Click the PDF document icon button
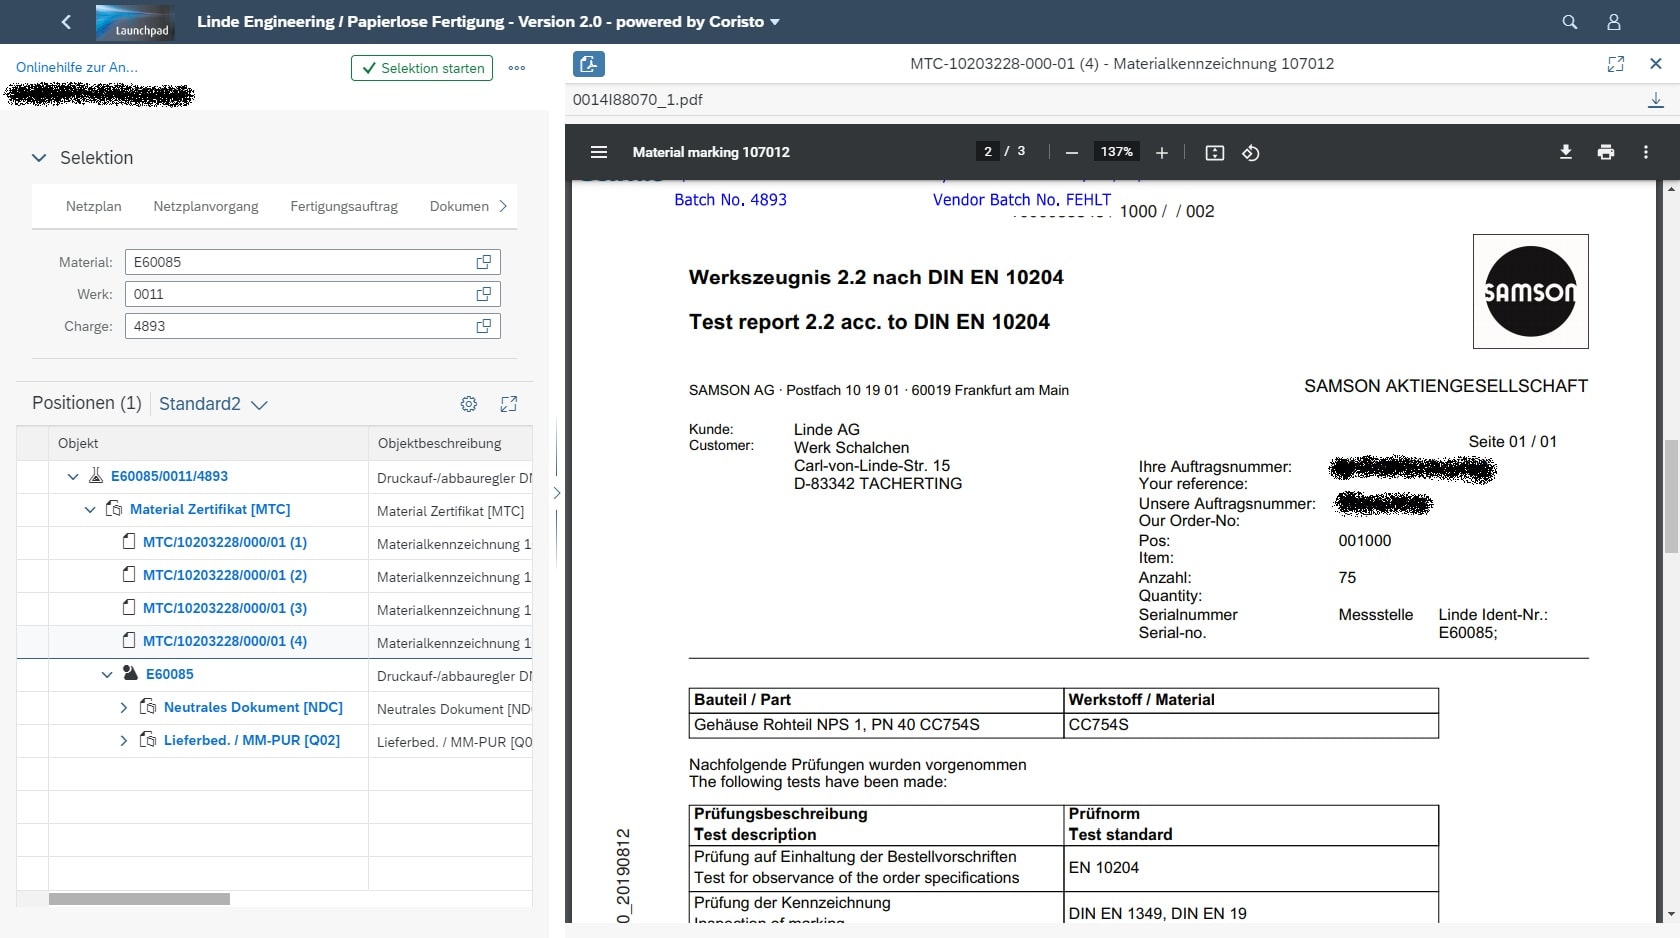 (588, 64)
